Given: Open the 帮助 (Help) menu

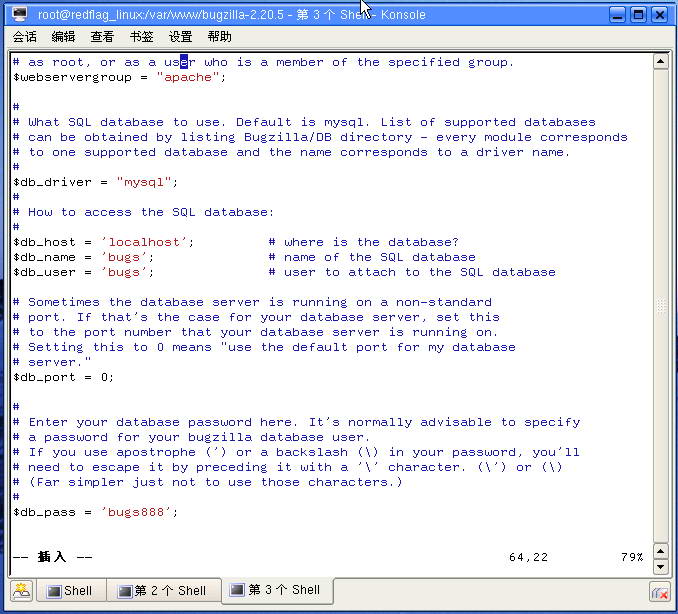Looking at the screenshot, I should pyautogui.click(x=219, y=37).
